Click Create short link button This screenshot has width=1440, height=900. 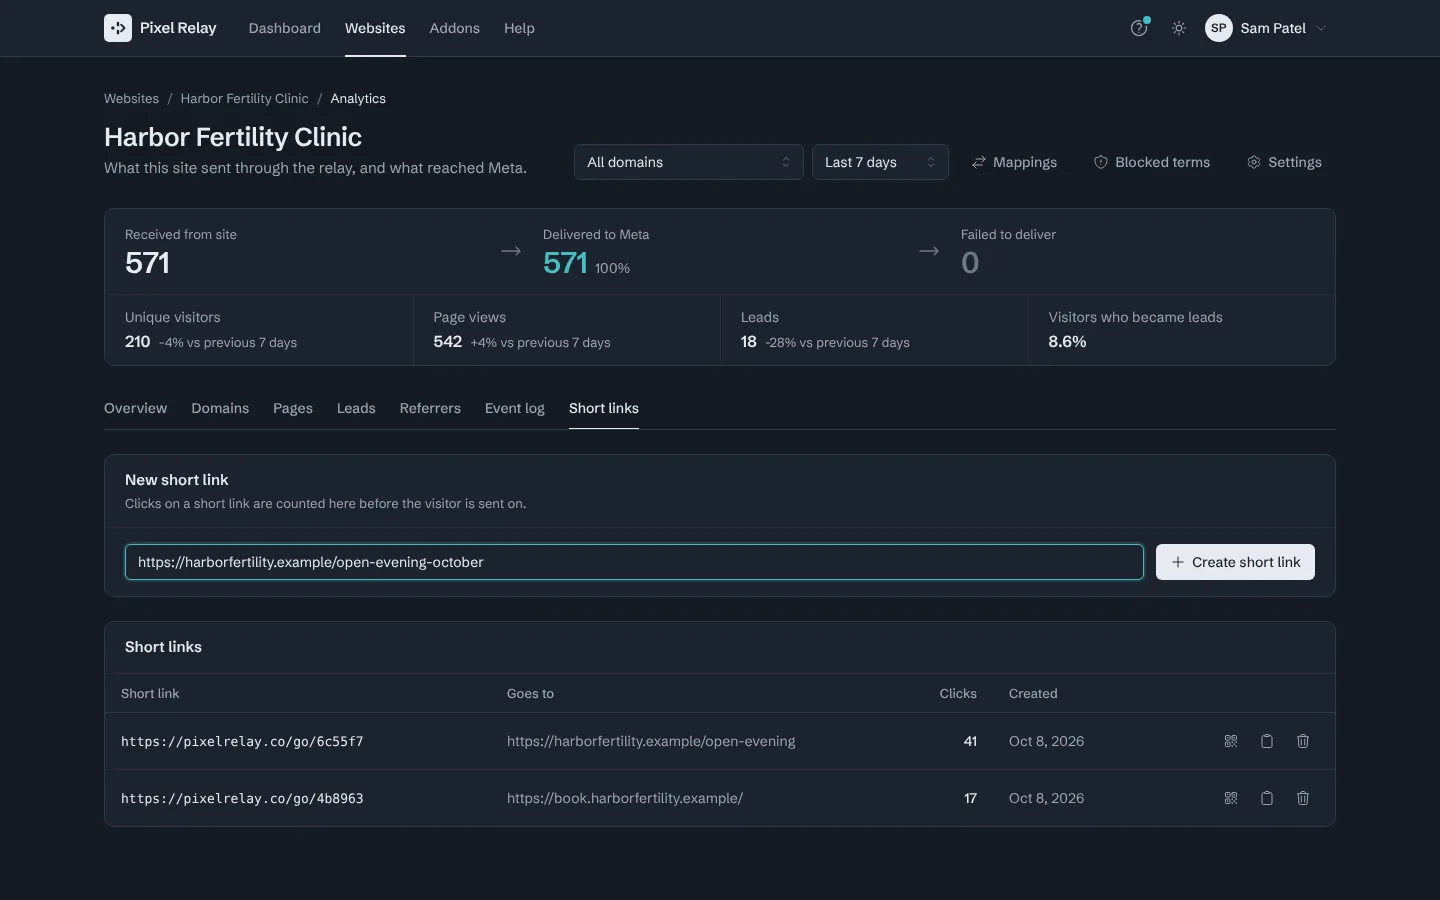(x=1235, y=562)
